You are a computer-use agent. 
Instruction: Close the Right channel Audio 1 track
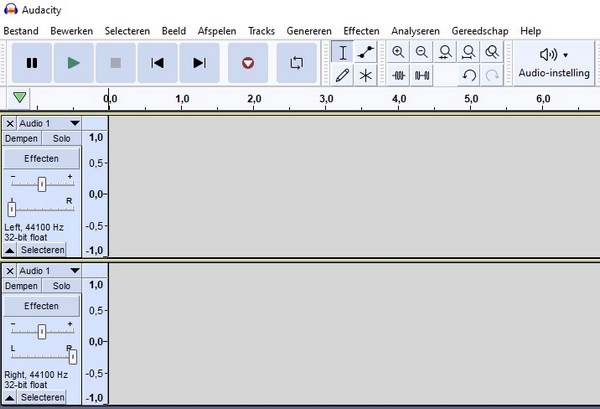pyautogui.click(x=10, y=271)
